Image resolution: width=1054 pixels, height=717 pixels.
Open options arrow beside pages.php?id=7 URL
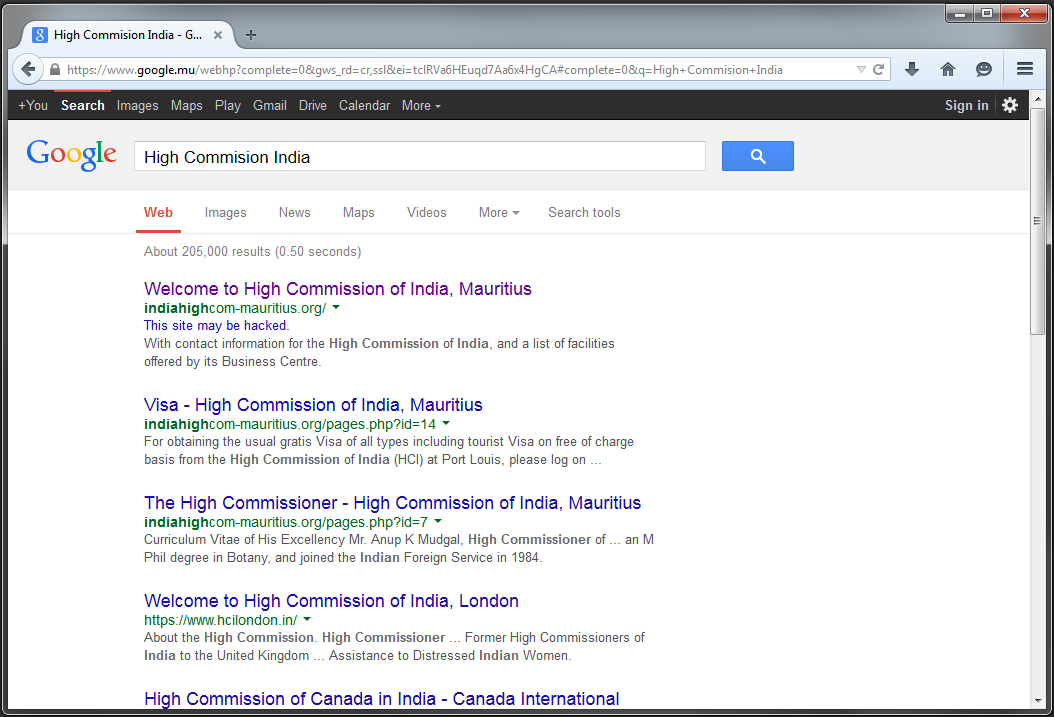point(438,521)
